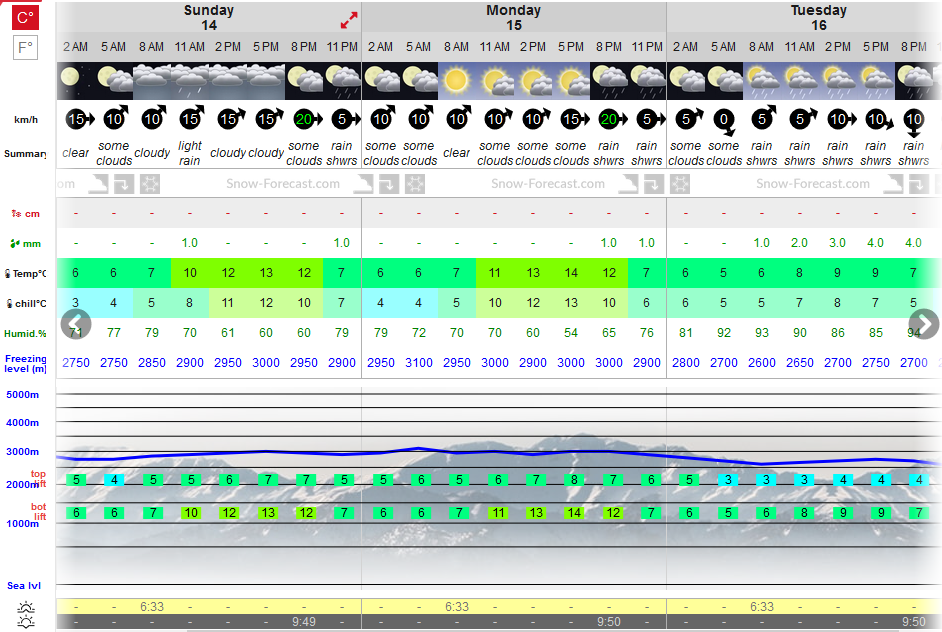This screenshot has width=942, height=632.
Task: Click the rain mm row label icon
Action: pyautogui.click(x=16, y=243)
